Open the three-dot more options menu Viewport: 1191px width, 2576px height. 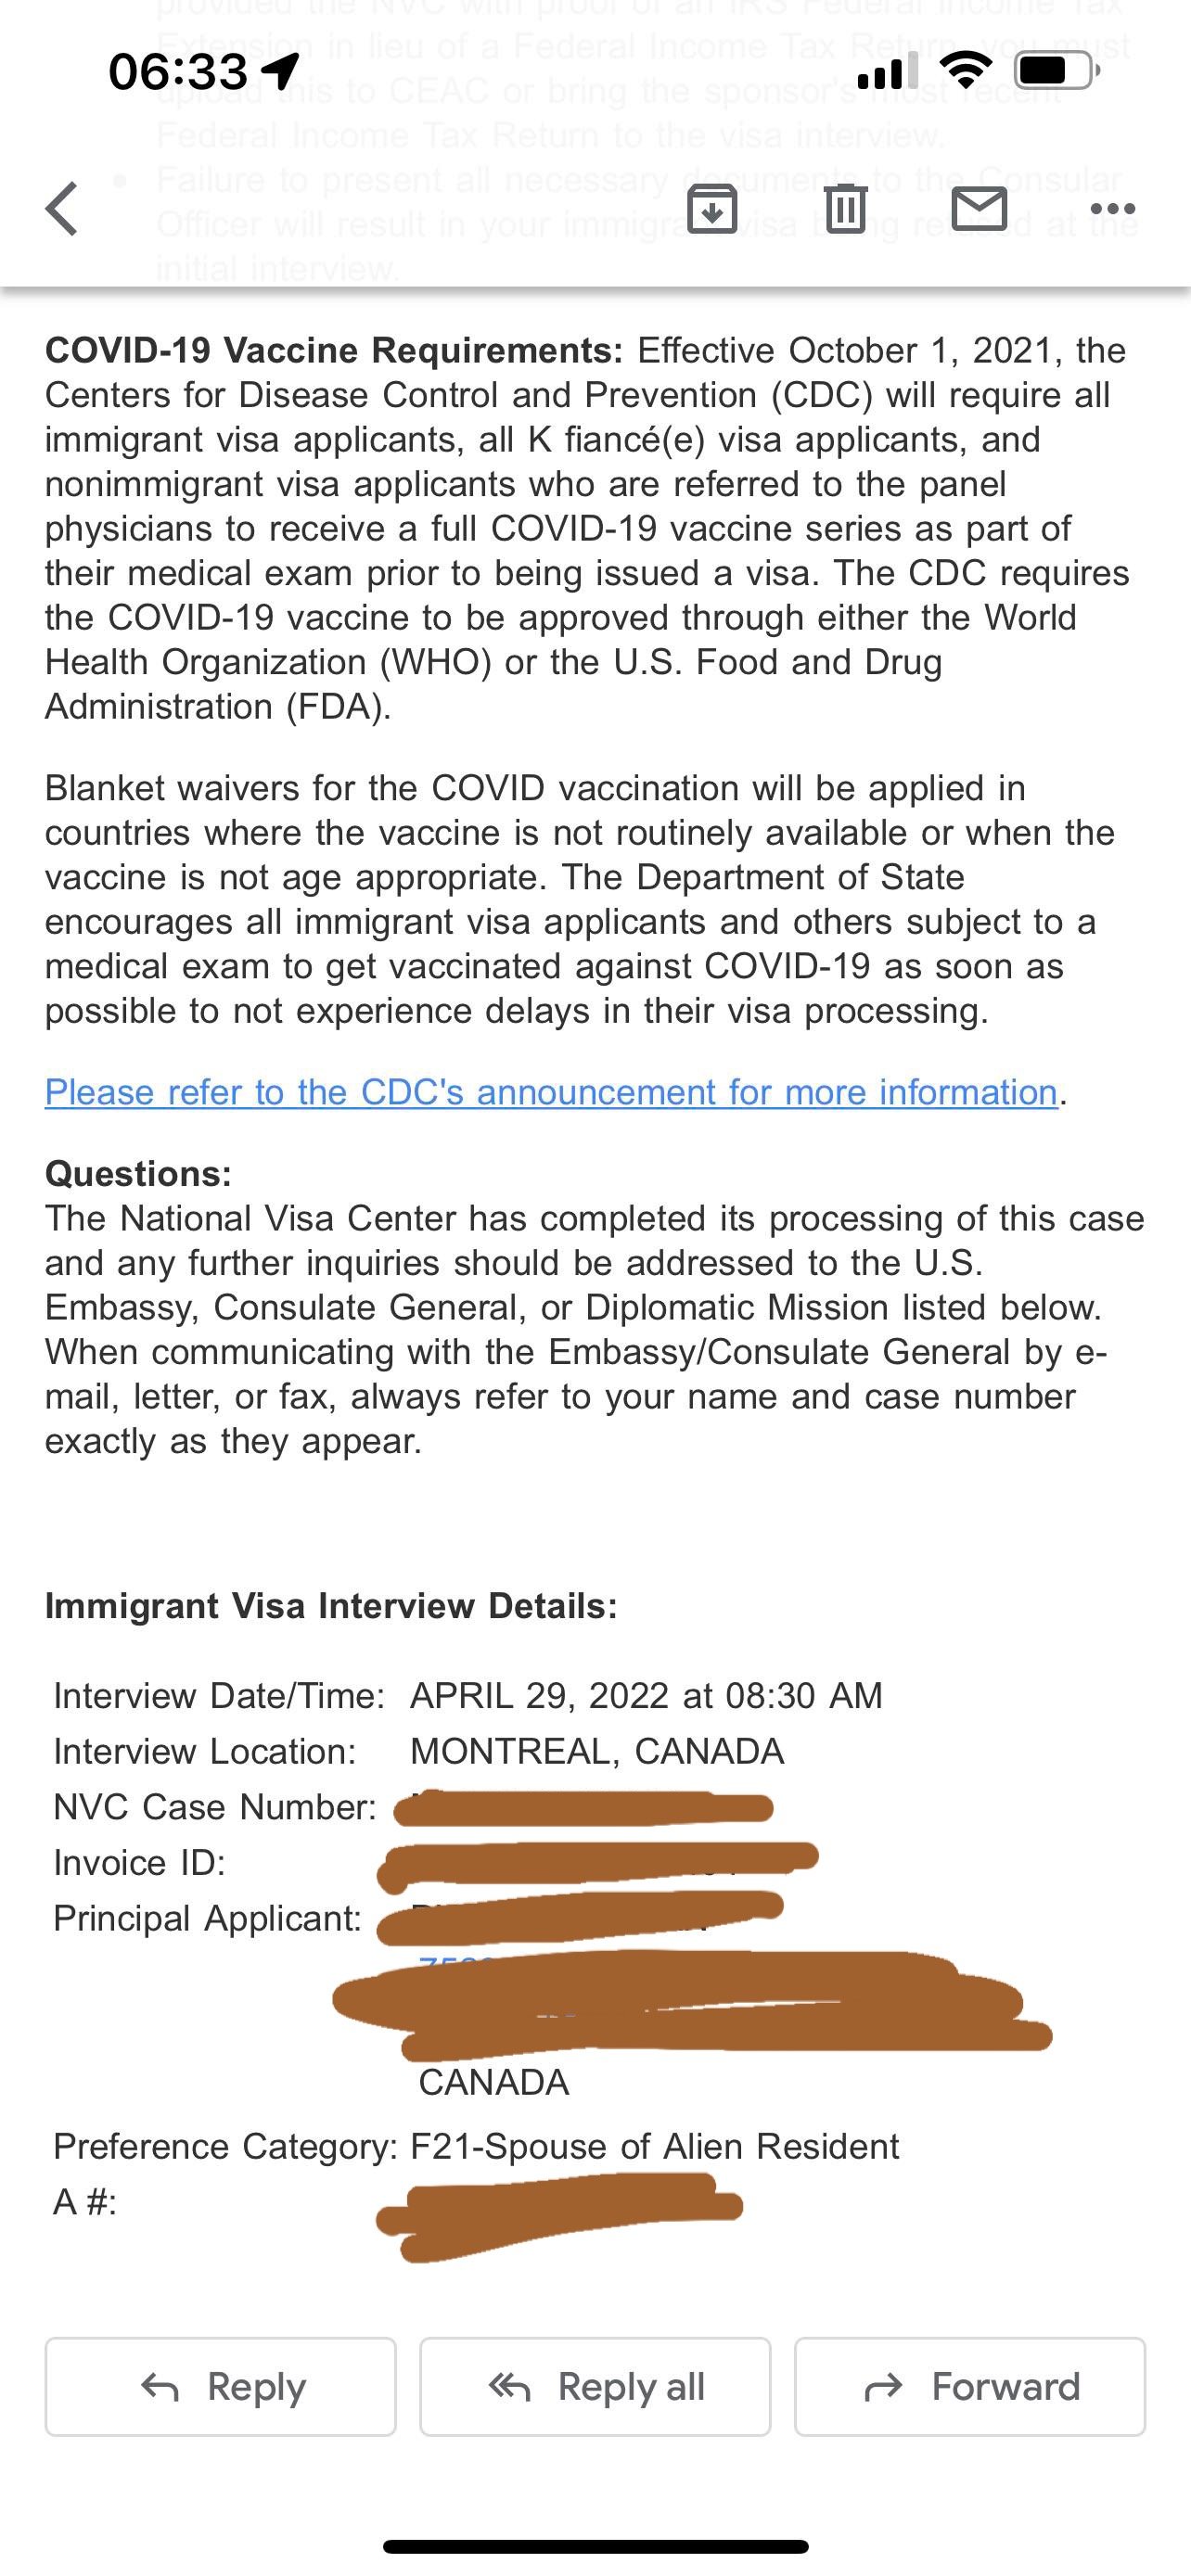[x=1113, y=210]
